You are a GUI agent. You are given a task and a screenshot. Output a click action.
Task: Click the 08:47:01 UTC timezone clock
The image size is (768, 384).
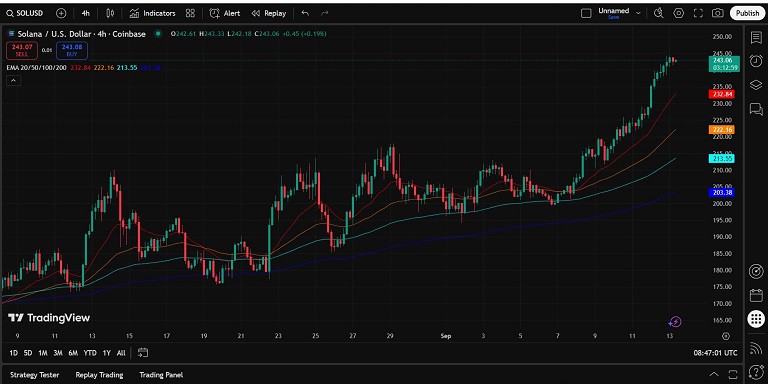pyautogui.click(x=715, y=353)
